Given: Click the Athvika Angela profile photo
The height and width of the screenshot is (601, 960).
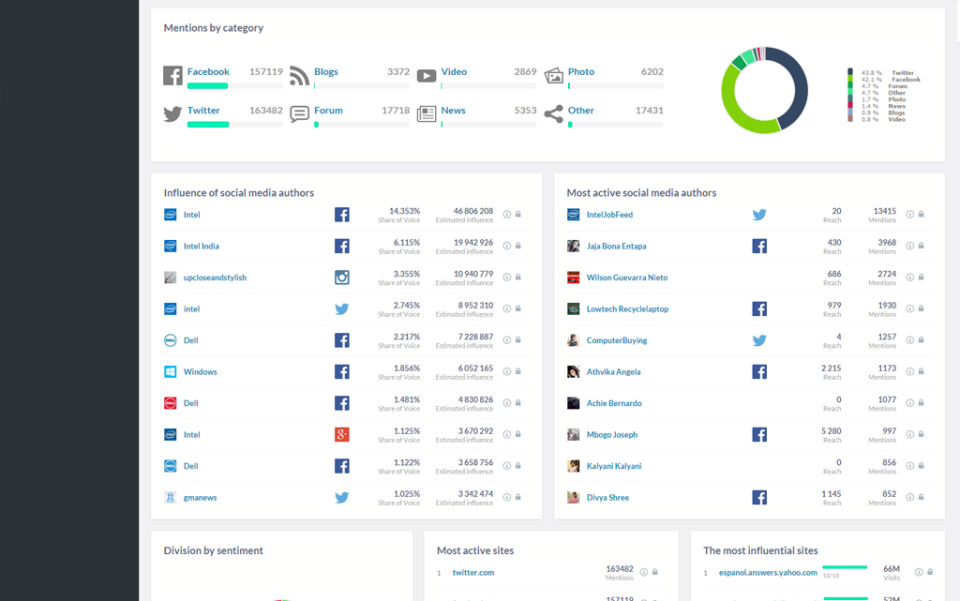Looking at the screenshot, I should [573, 371].
